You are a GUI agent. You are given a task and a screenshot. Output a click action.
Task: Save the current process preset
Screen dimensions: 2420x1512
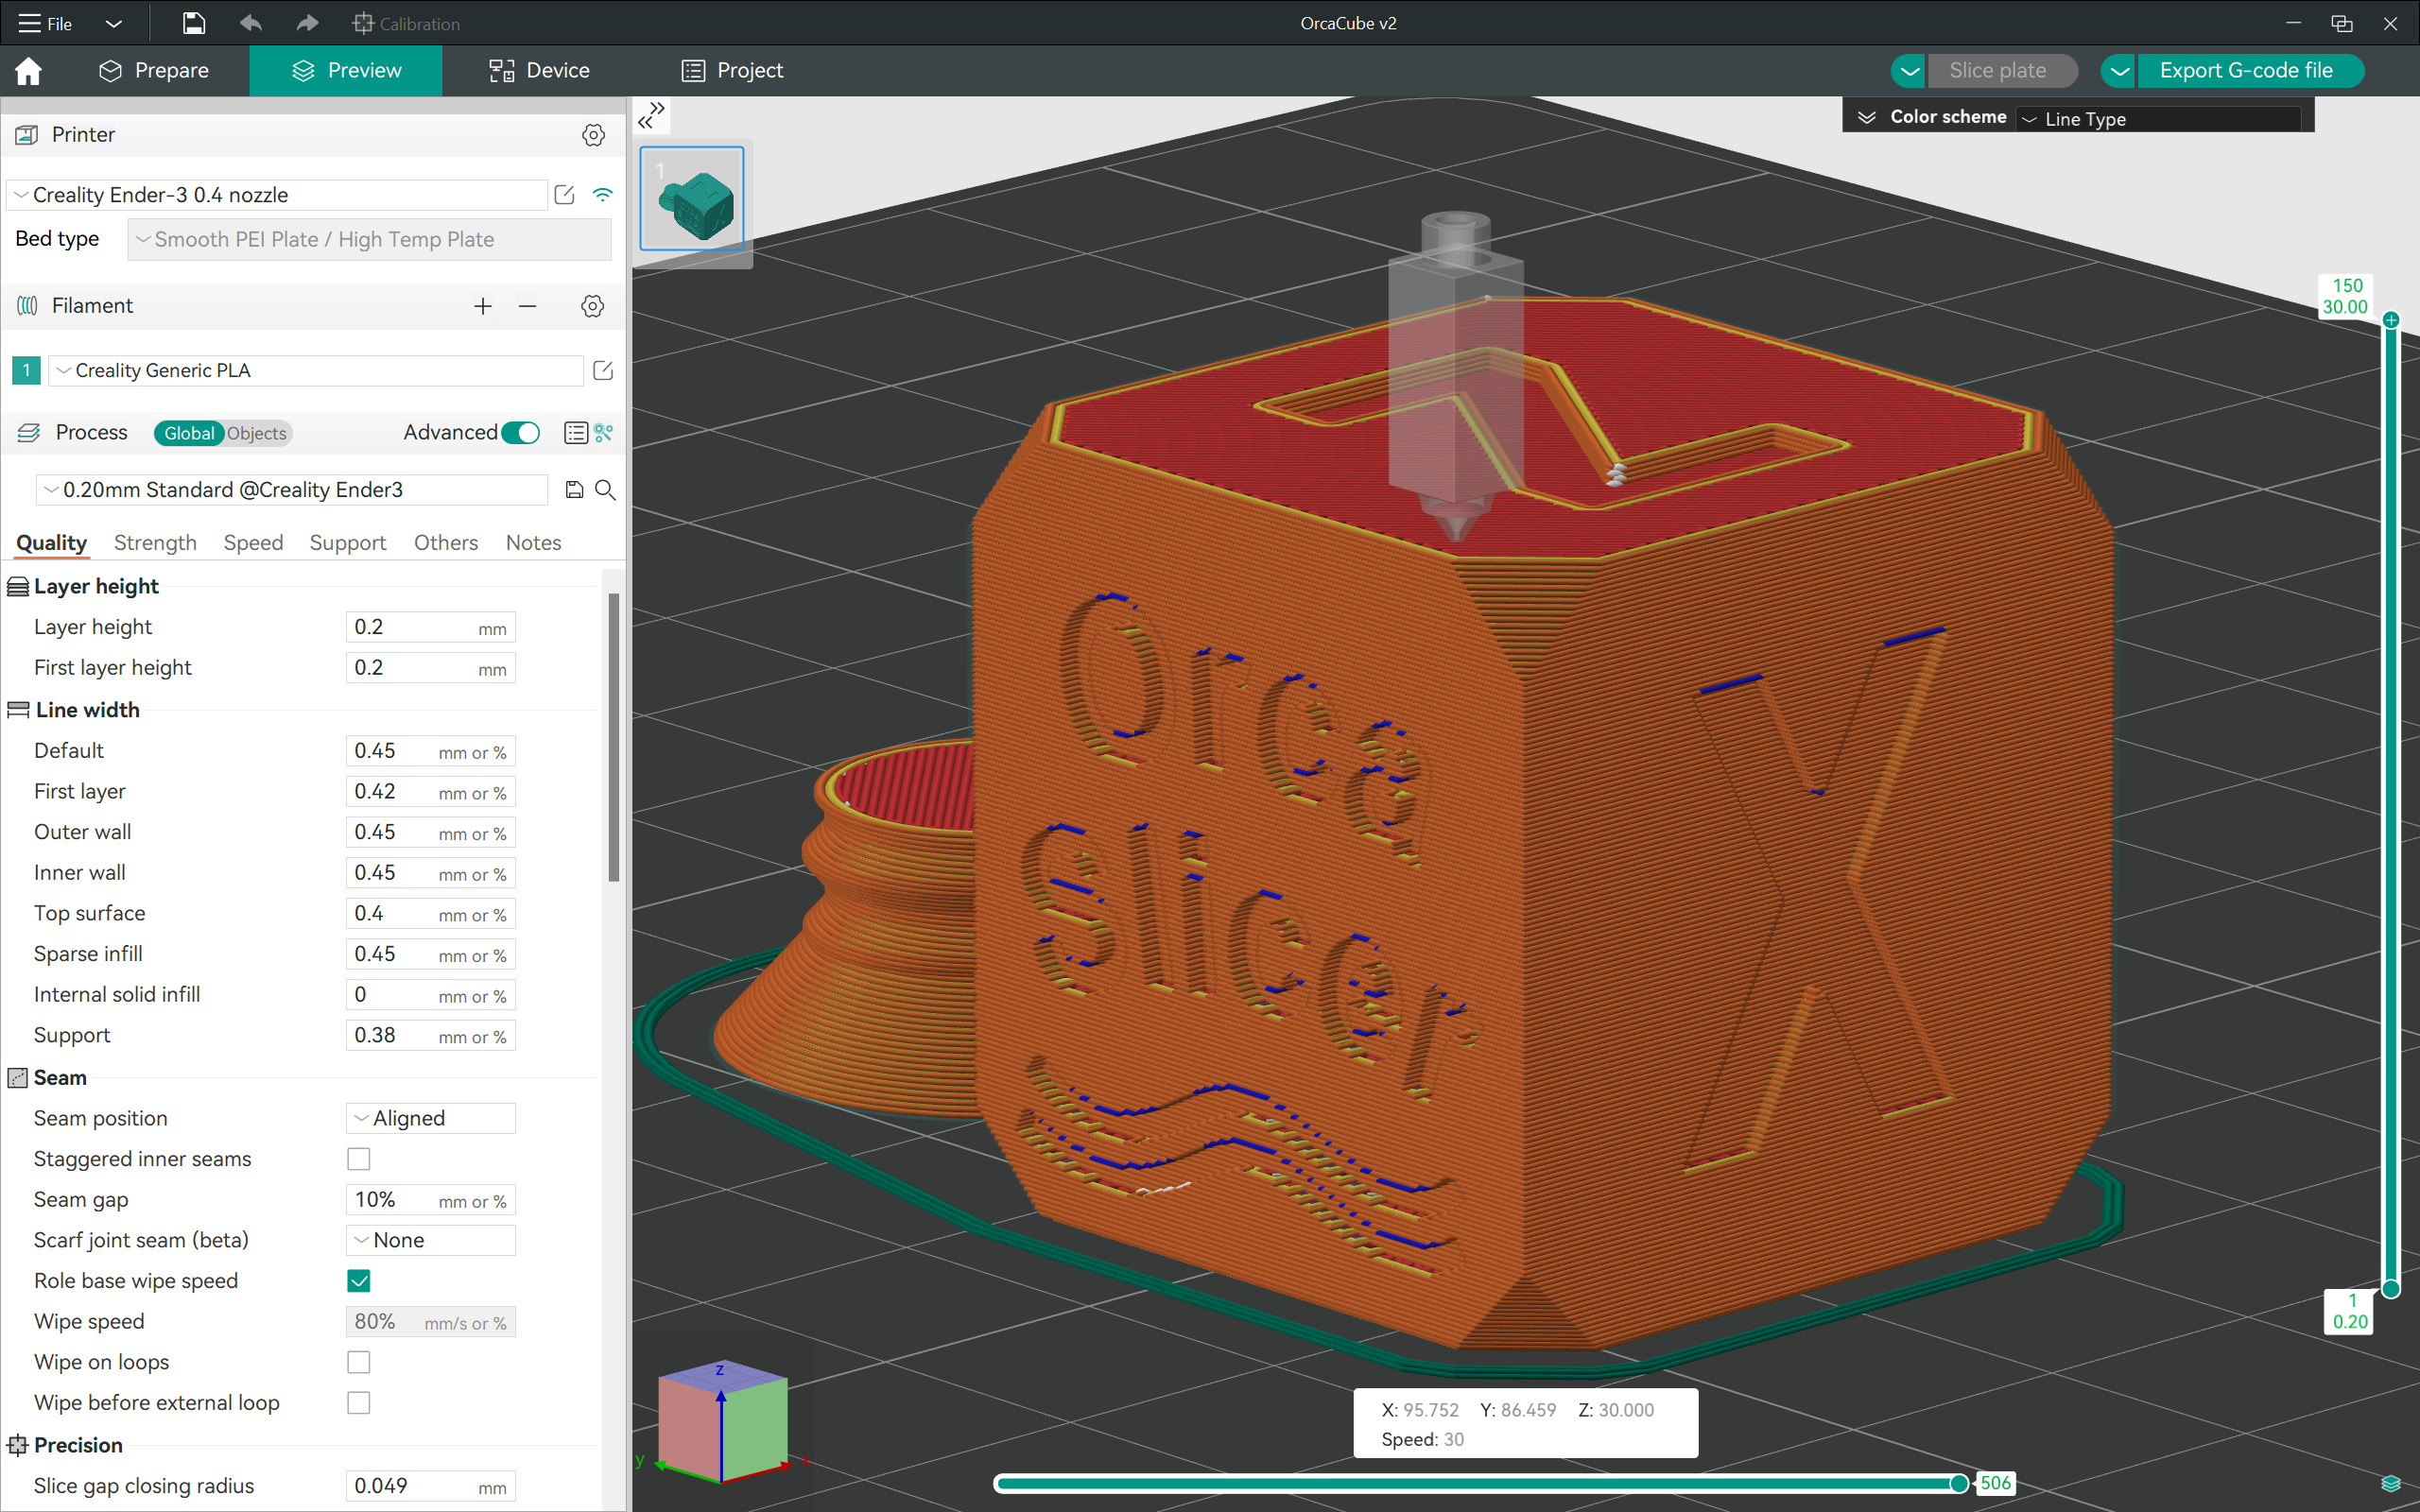point(574,490)
